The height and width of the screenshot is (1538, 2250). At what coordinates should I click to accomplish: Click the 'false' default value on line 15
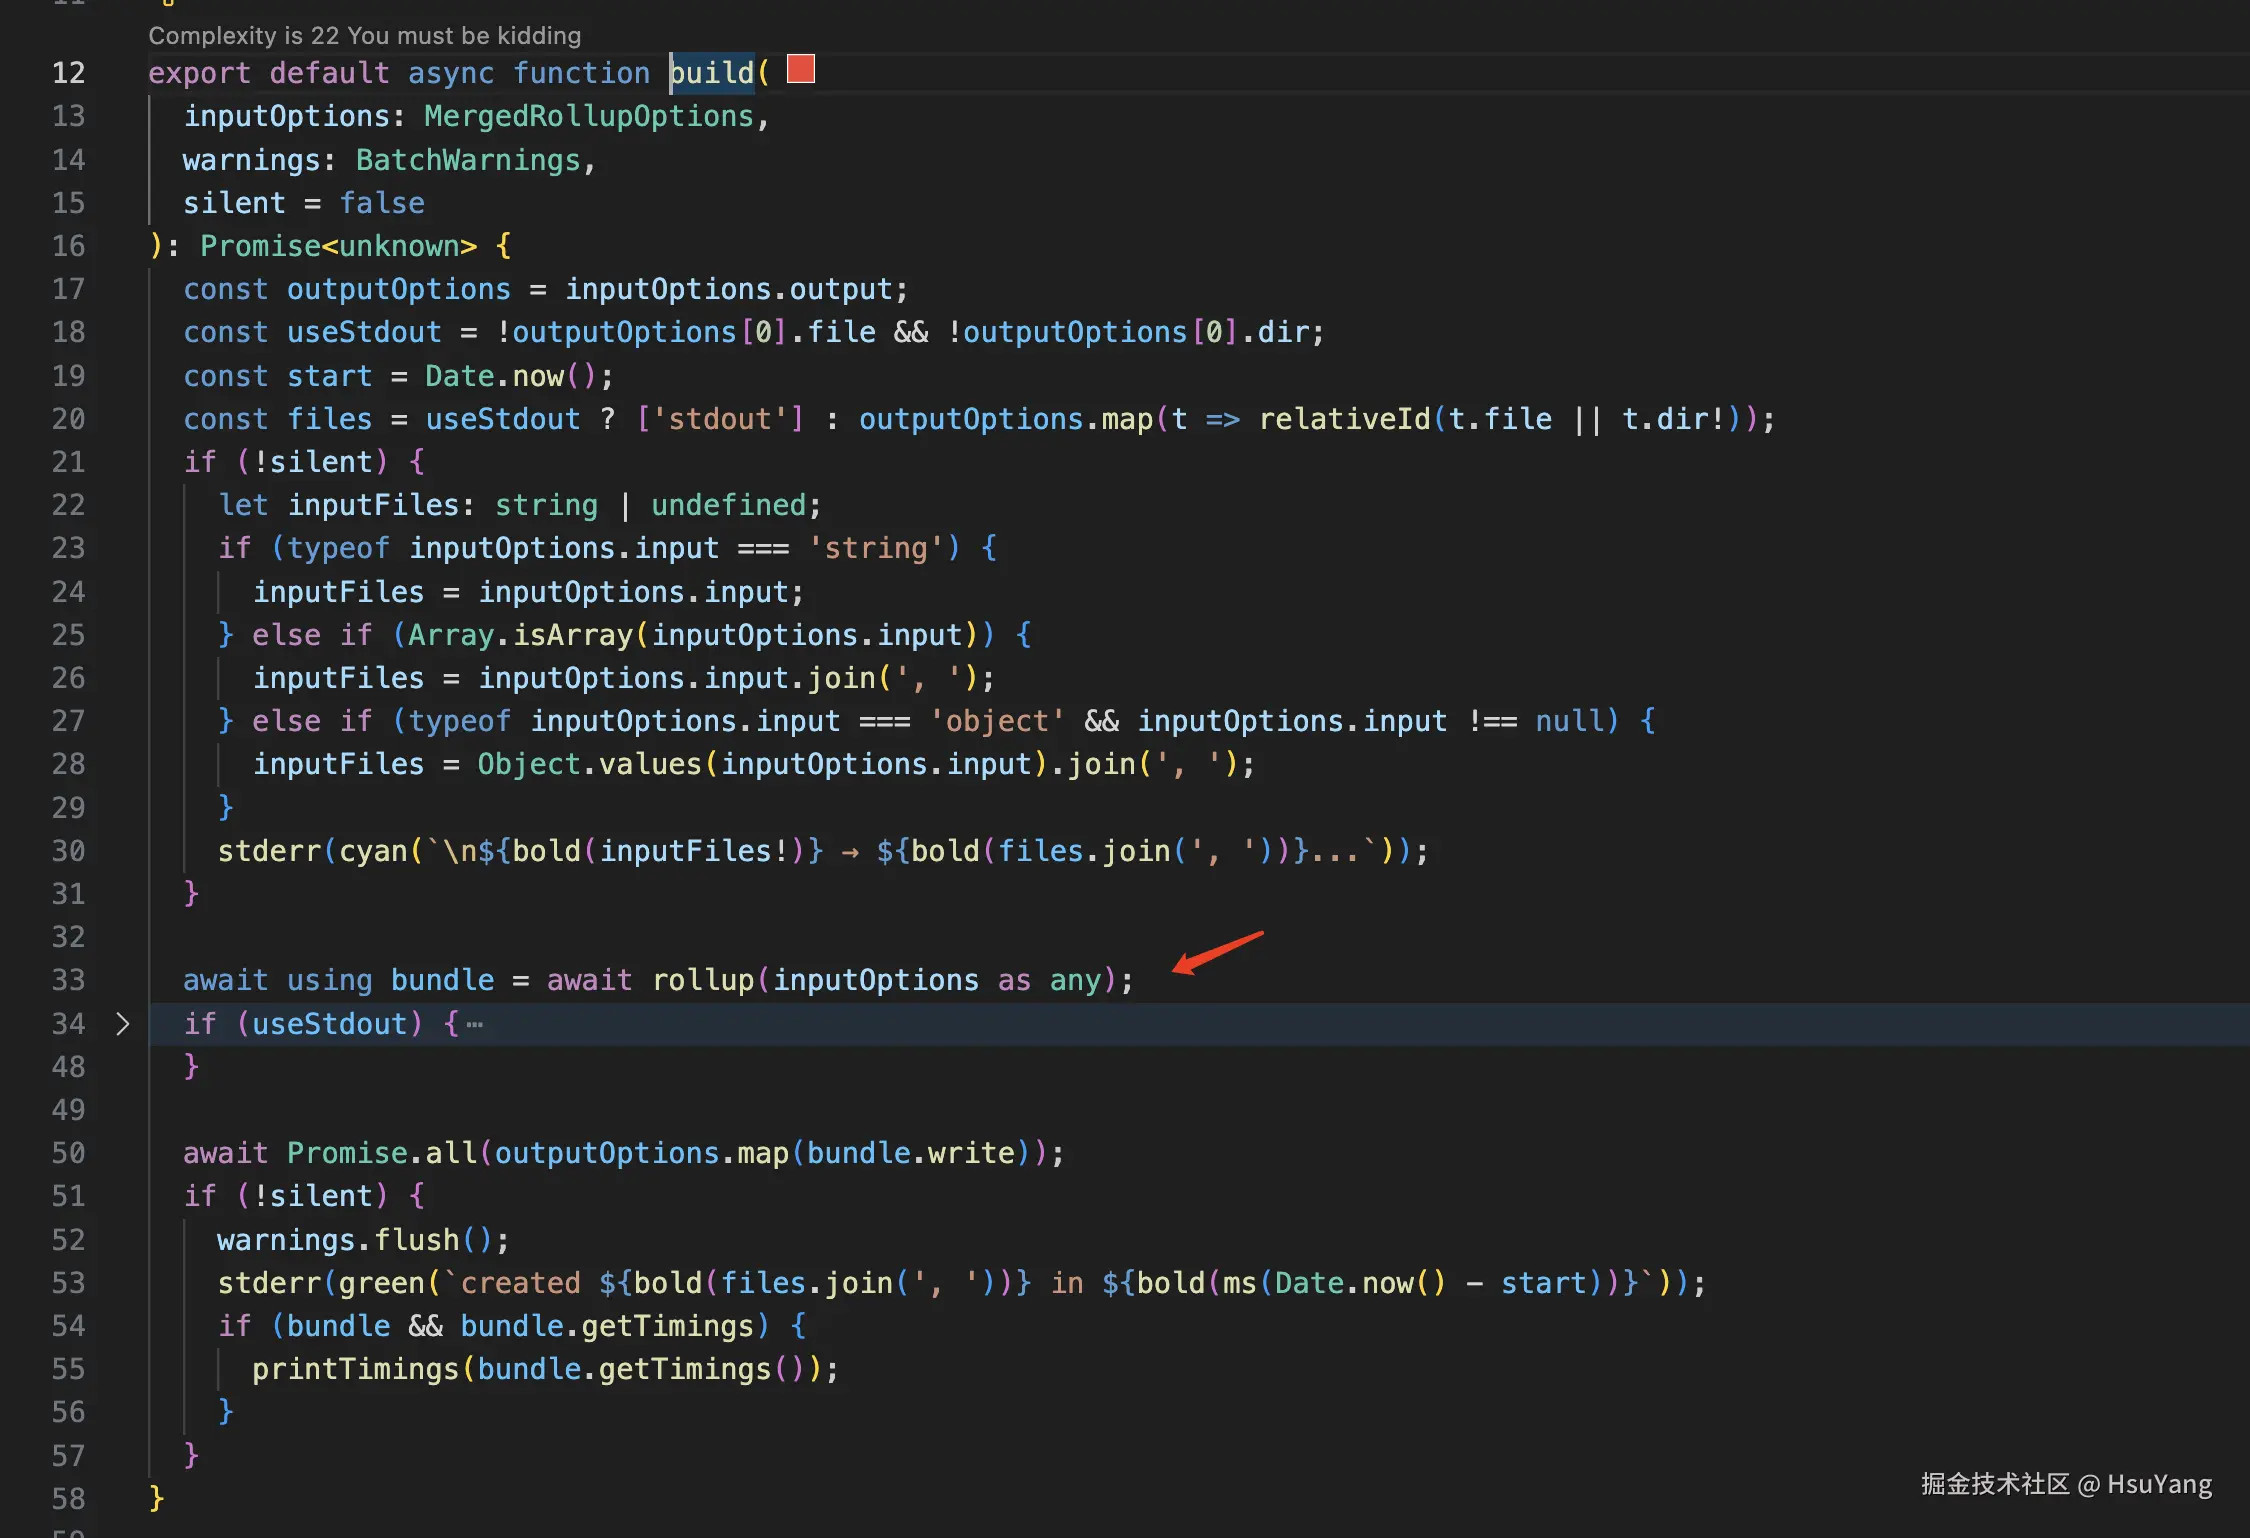click(382, 203)
